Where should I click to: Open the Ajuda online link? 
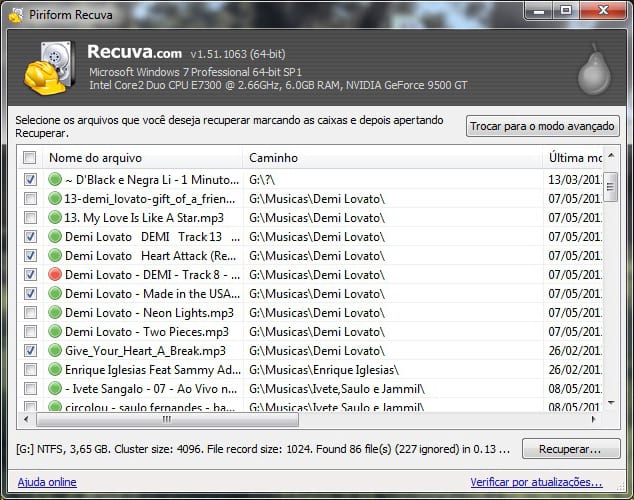click(47, 482)
